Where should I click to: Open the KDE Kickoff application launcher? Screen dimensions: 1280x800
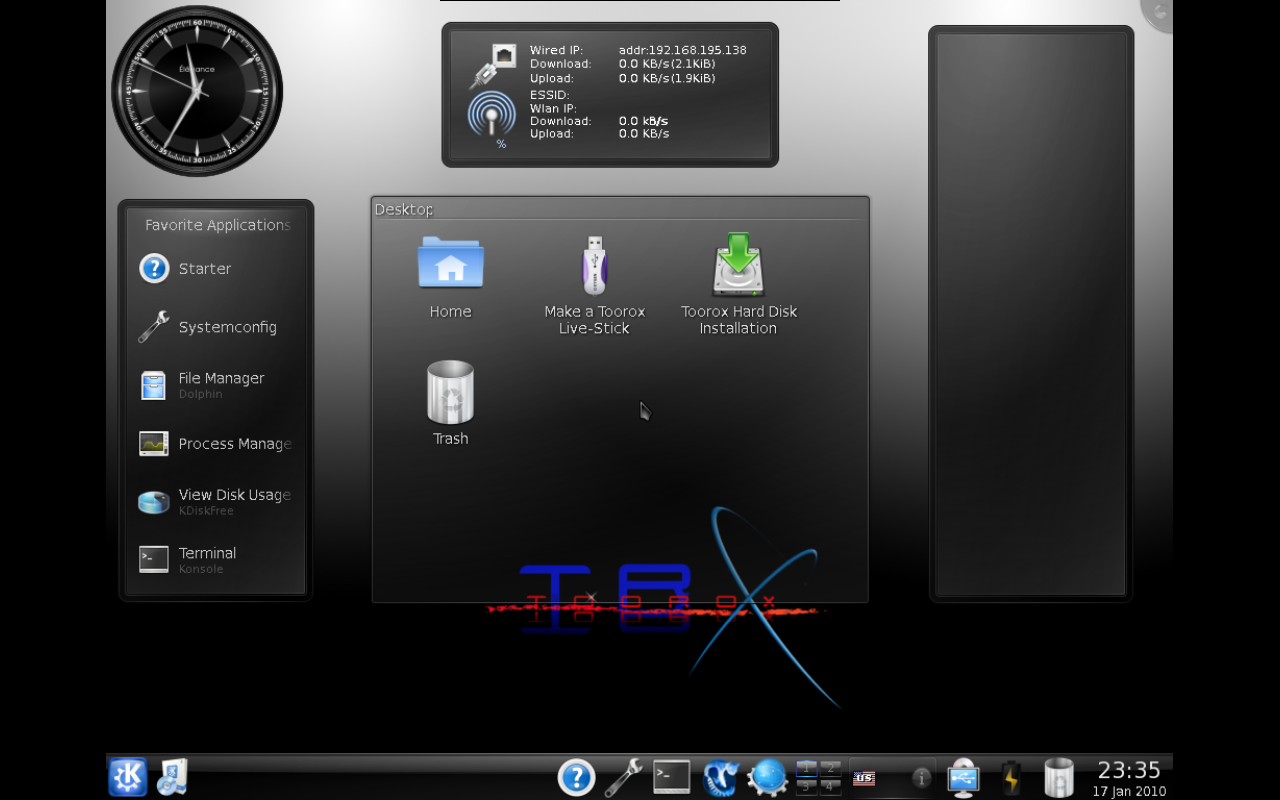[128, 777]
